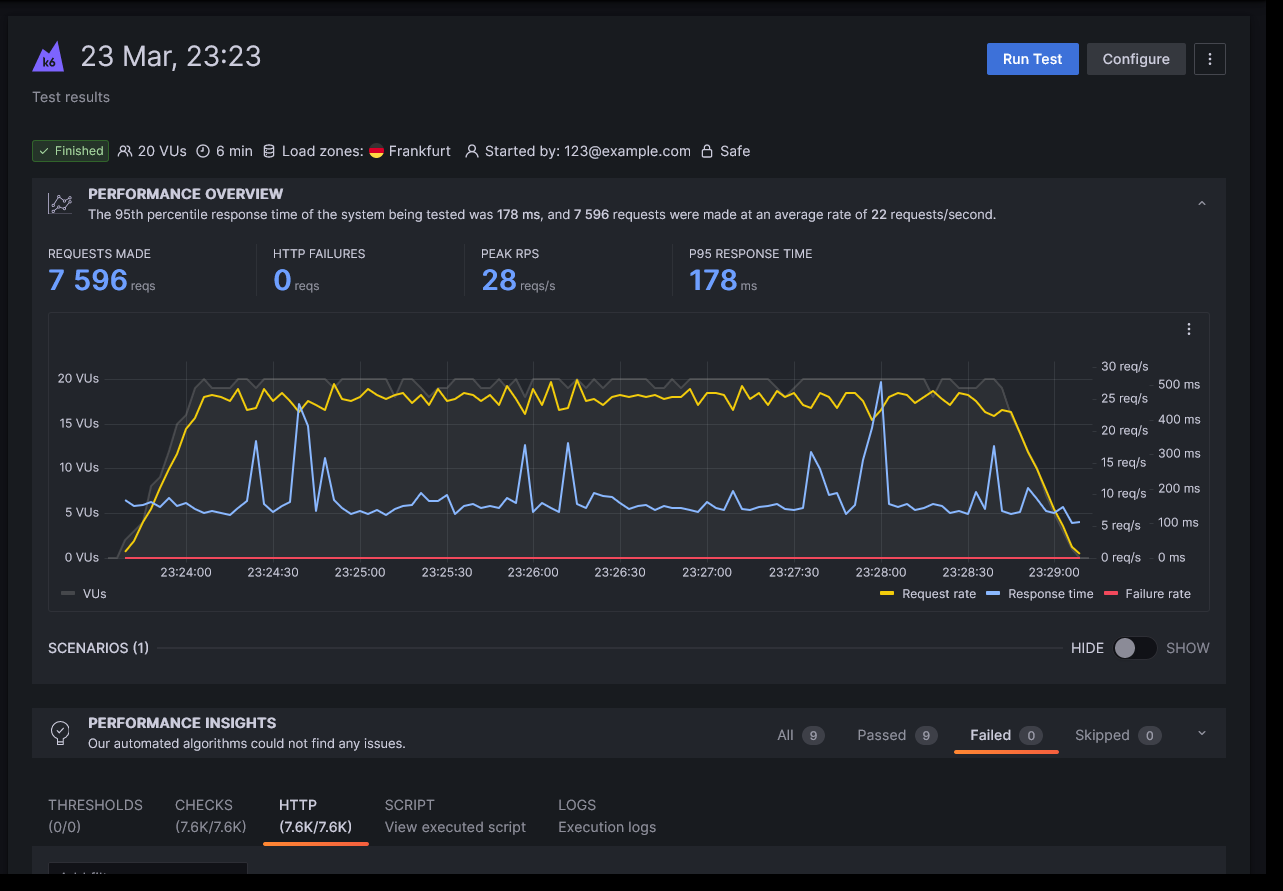Viewport: 1283px width, 891px height.
Task: Click the load zones database icon
Action: pyautogui.click(x=269, y=151)
